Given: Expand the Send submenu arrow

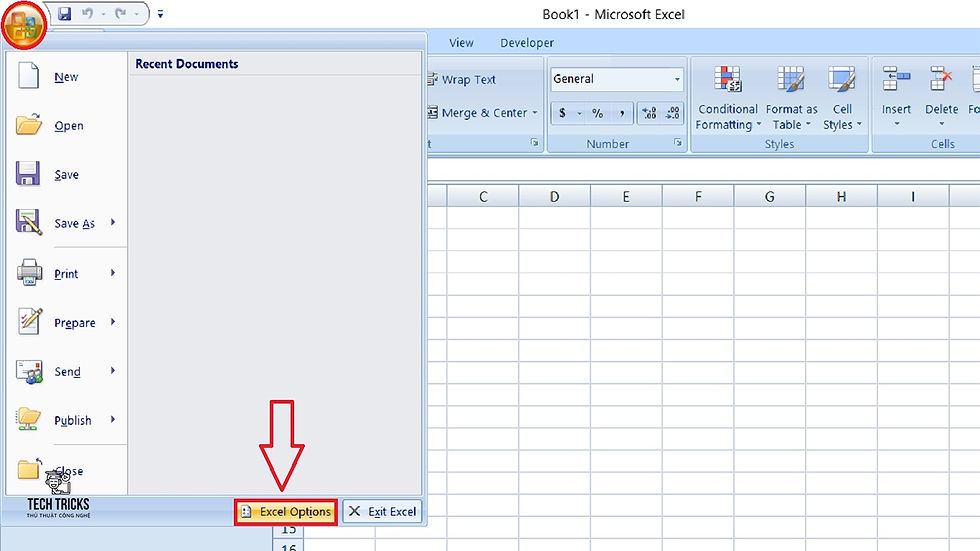Looking at the screenshot, I should (x=113, y=370).
